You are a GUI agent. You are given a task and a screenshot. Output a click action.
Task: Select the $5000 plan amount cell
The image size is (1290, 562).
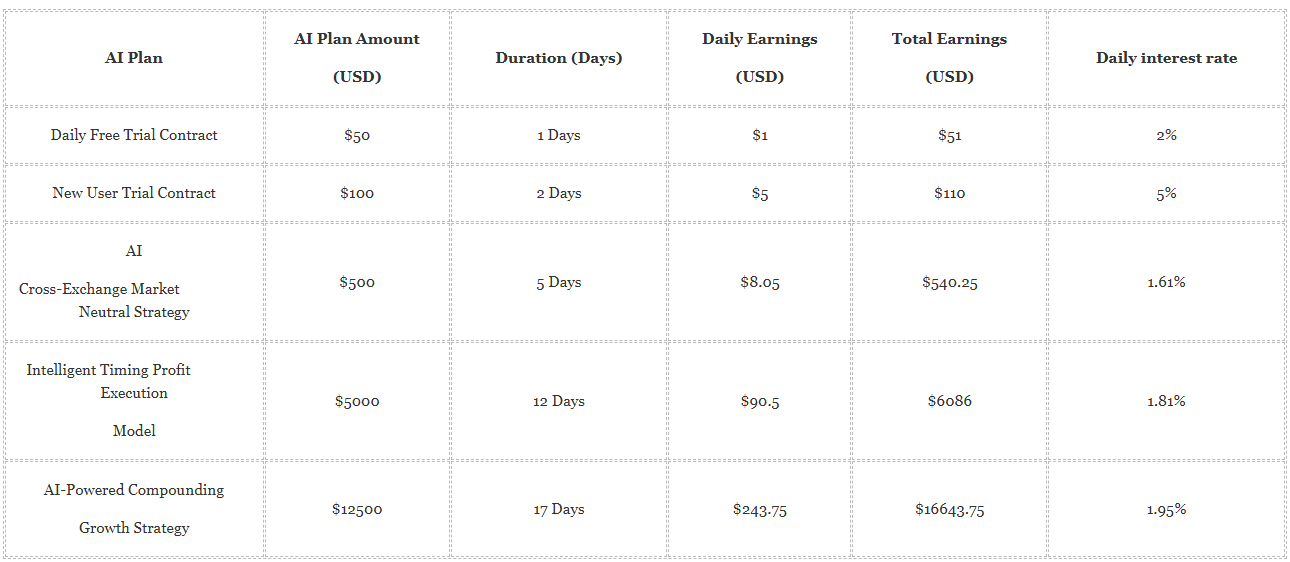pos(357,401)
